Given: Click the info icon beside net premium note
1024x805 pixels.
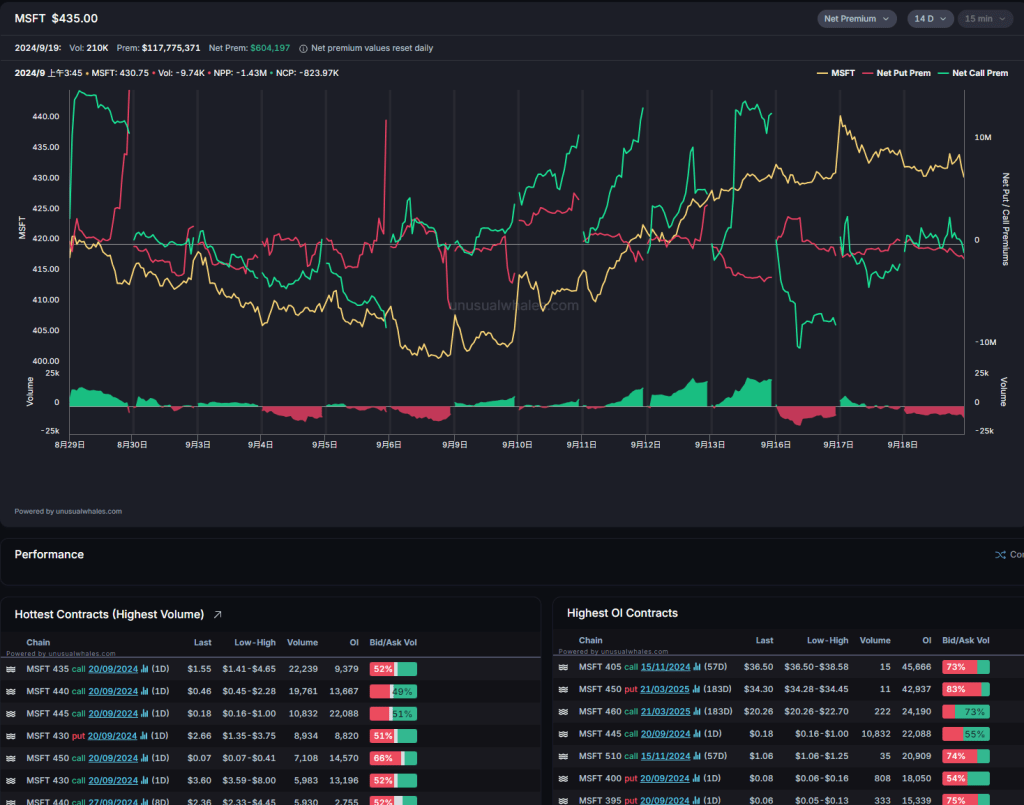Looking at the screenshot, I should (x=303, y=48).
